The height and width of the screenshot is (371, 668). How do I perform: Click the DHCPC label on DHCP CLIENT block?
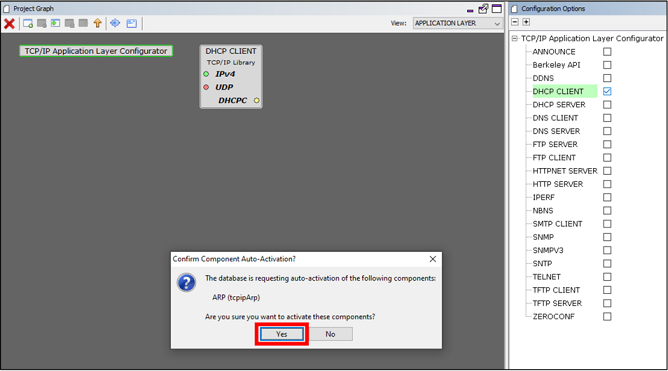coord(233,101)
